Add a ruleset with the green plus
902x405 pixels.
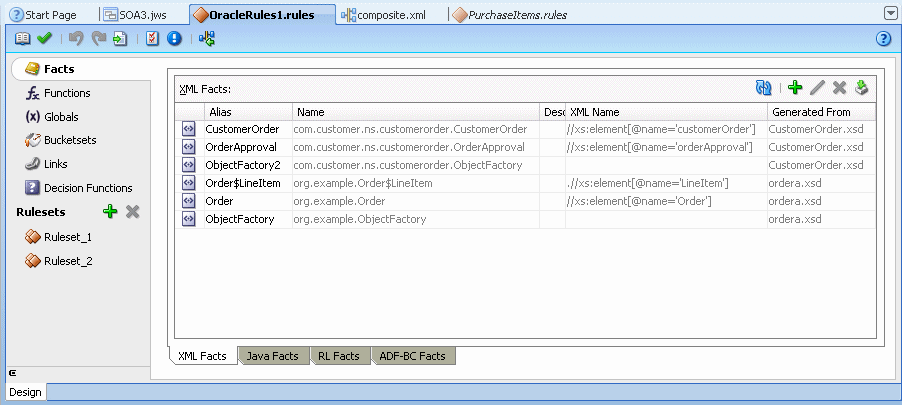point(110,212)
